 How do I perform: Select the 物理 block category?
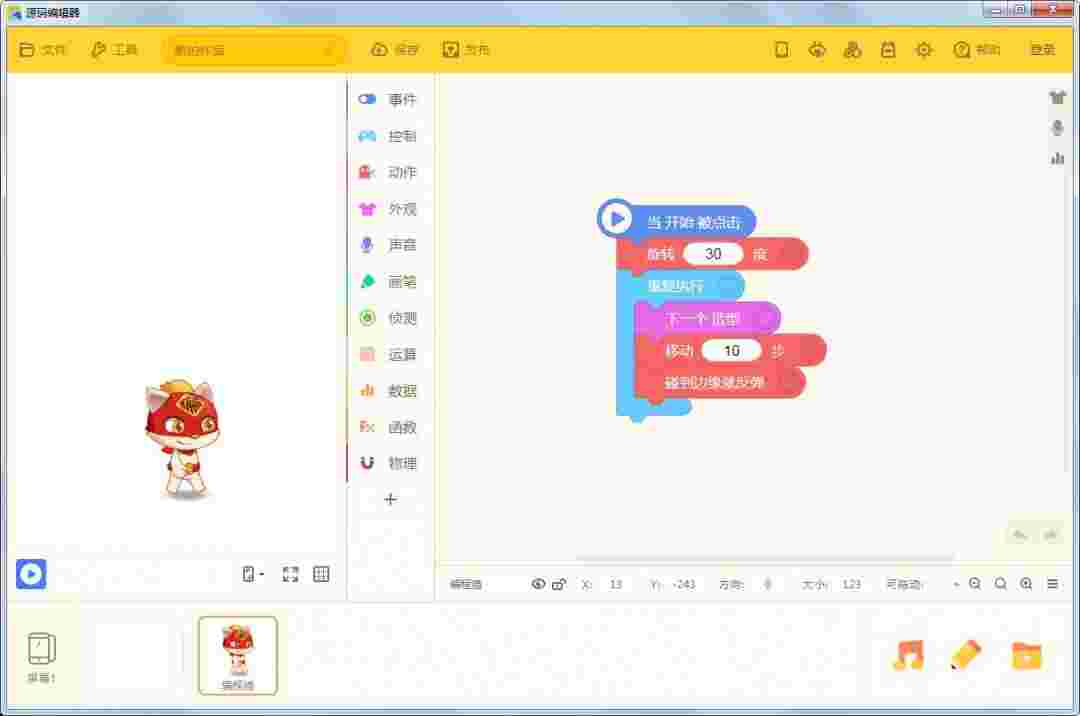pos(390,463)
